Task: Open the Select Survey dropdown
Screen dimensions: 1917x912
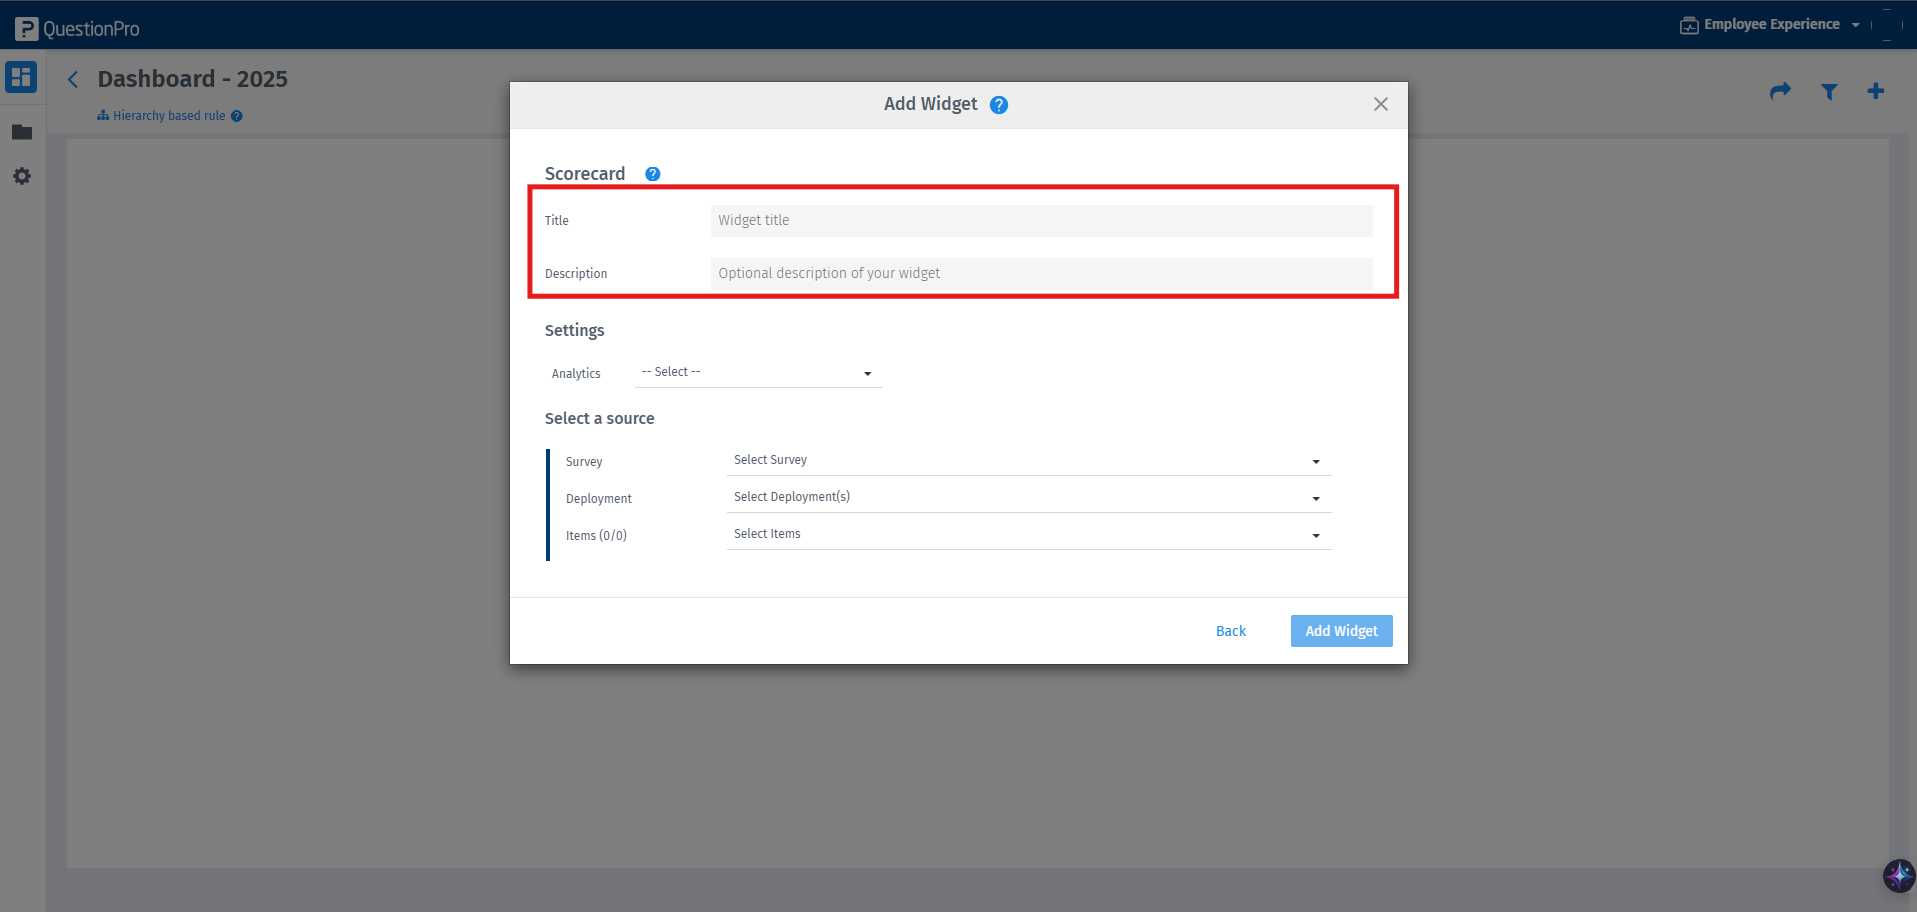Action: click(x=1027, y=460)
